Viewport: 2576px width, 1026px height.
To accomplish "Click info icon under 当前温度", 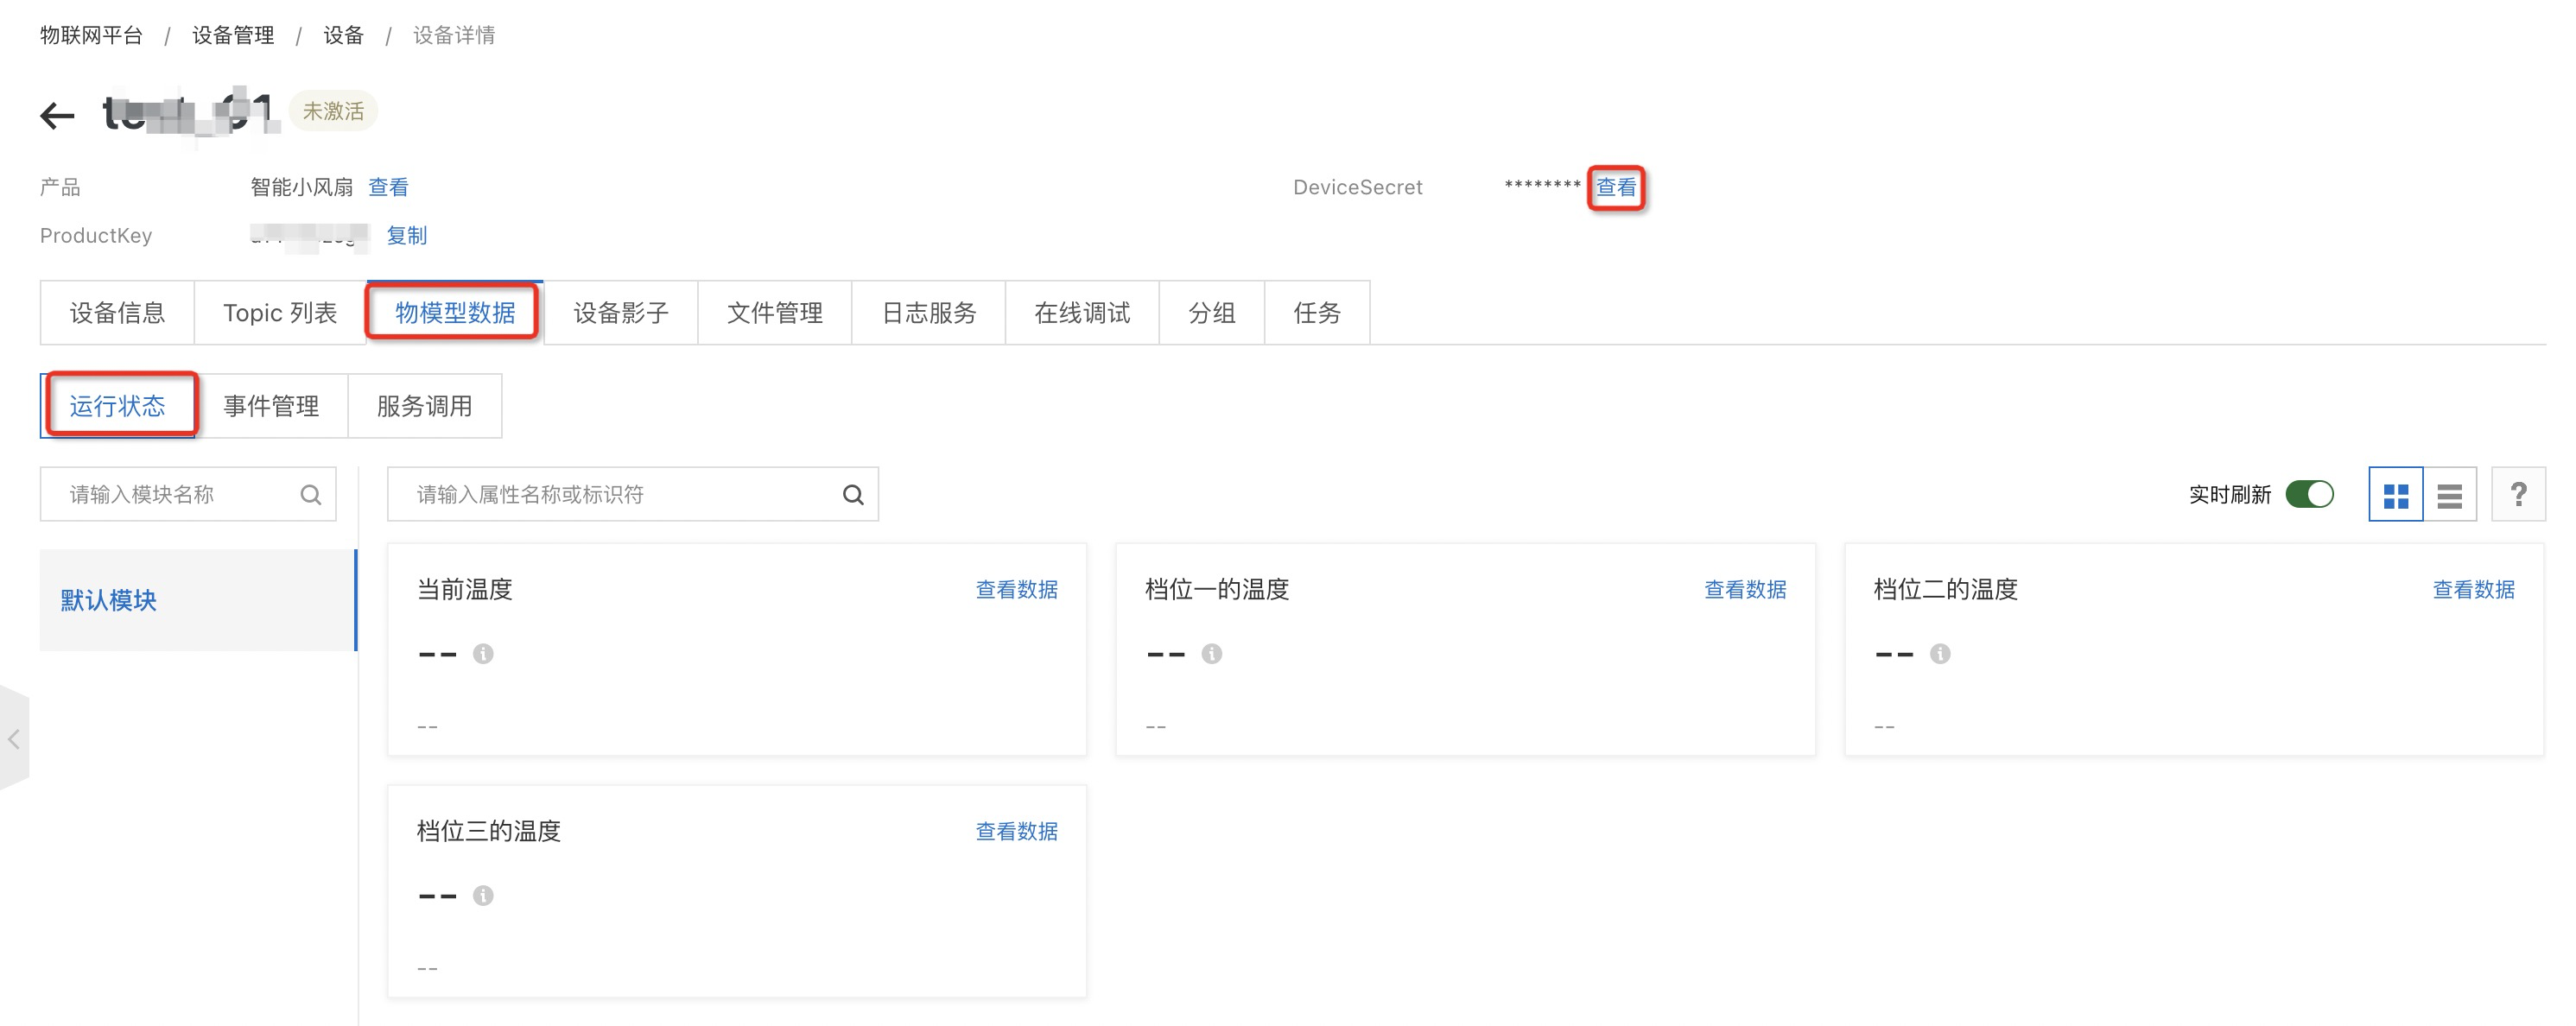I will click(x=483, y=654).
